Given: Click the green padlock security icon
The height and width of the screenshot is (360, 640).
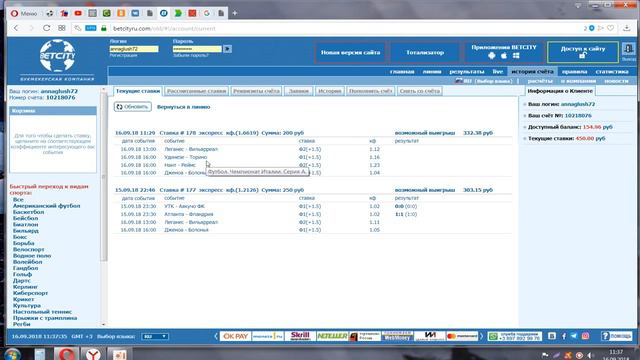Looking at the screenshot, I should pyautogui.click(x=104, y=28).
